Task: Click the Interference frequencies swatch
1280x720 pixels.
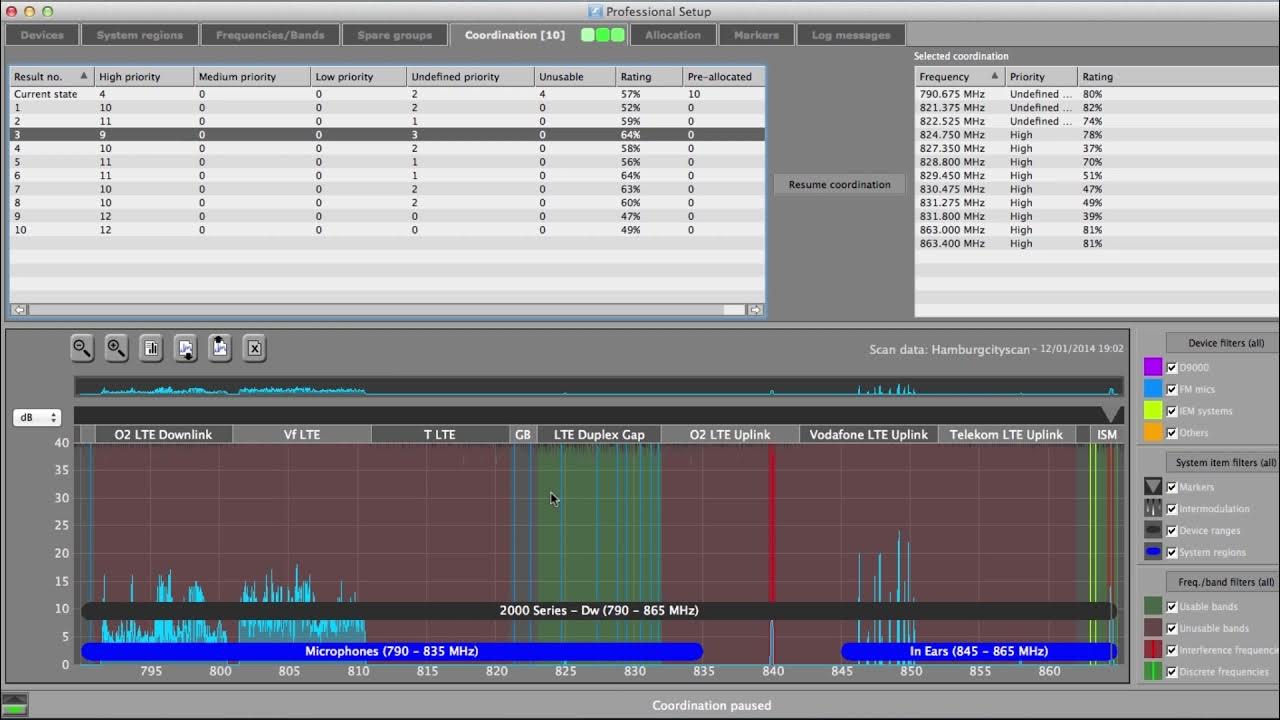Action: pos(1153,650)
